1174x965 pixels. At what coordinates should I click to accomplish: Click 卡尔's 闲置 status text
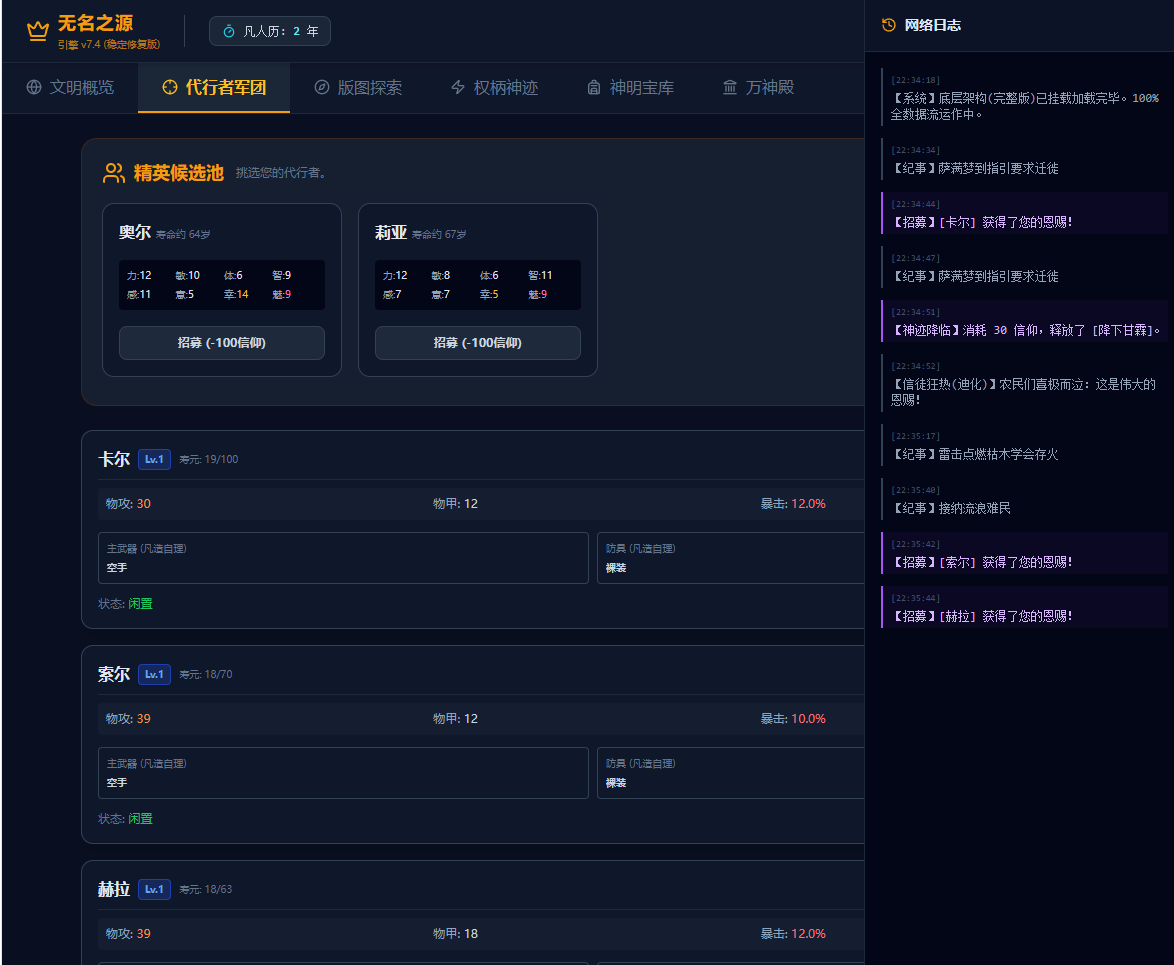[x=140, y=603]
